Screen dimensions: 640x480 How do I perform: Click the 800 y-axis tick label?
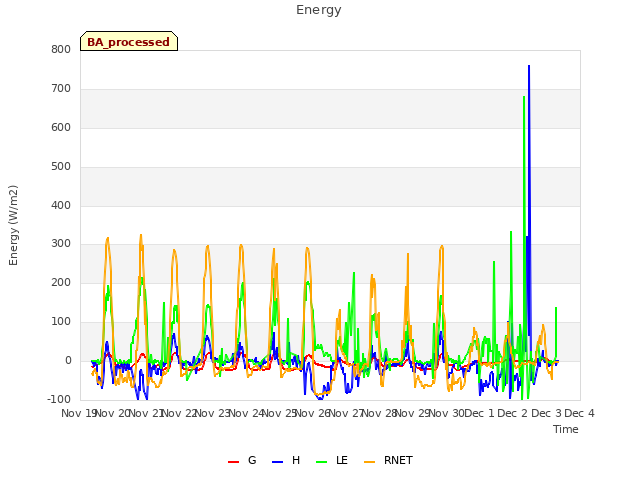61,49
